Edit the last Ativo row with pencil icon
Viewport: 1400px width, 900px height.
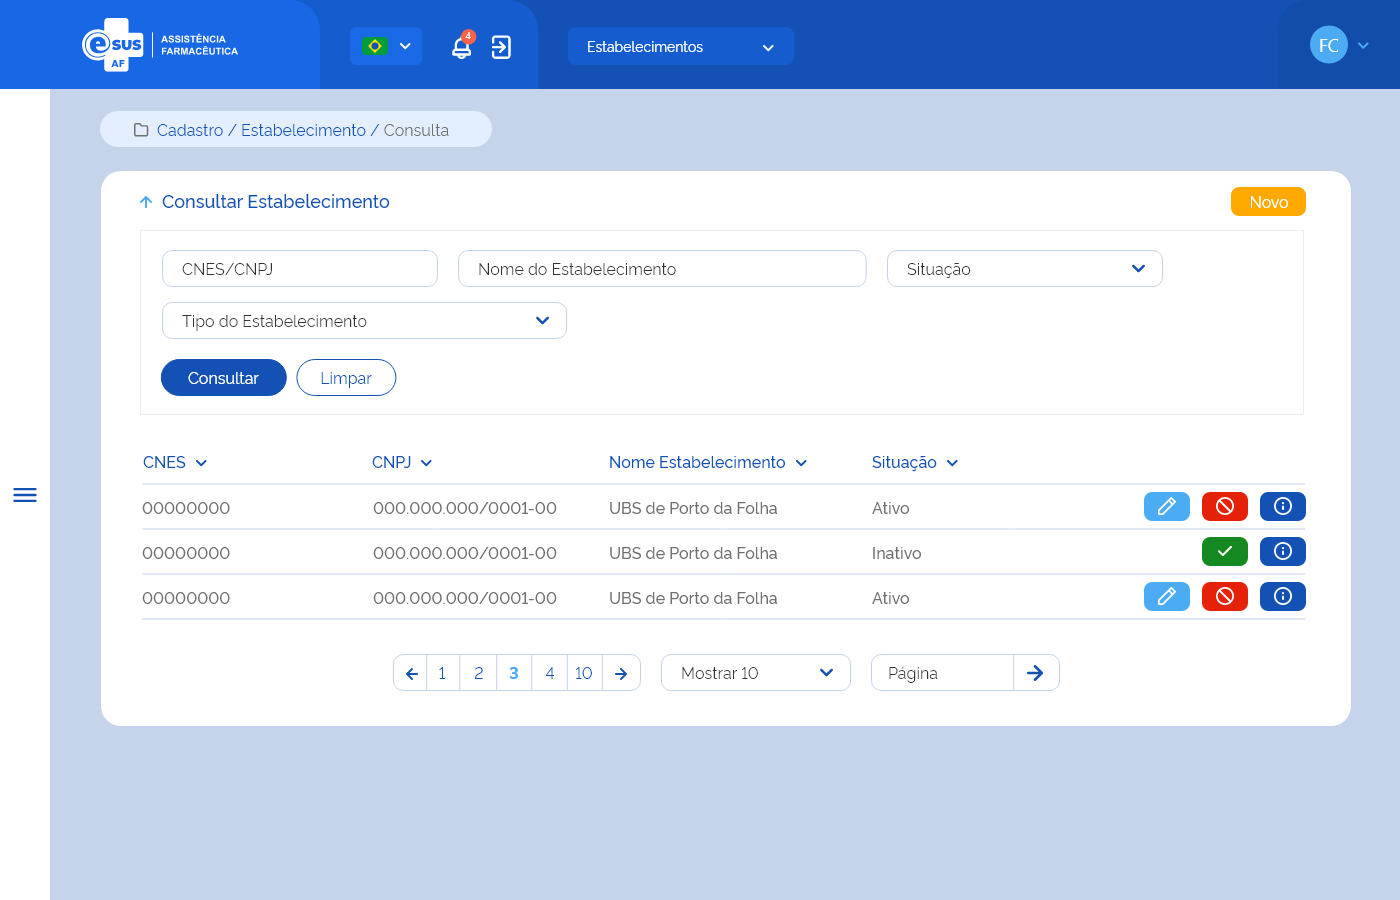coord(1167,597)
